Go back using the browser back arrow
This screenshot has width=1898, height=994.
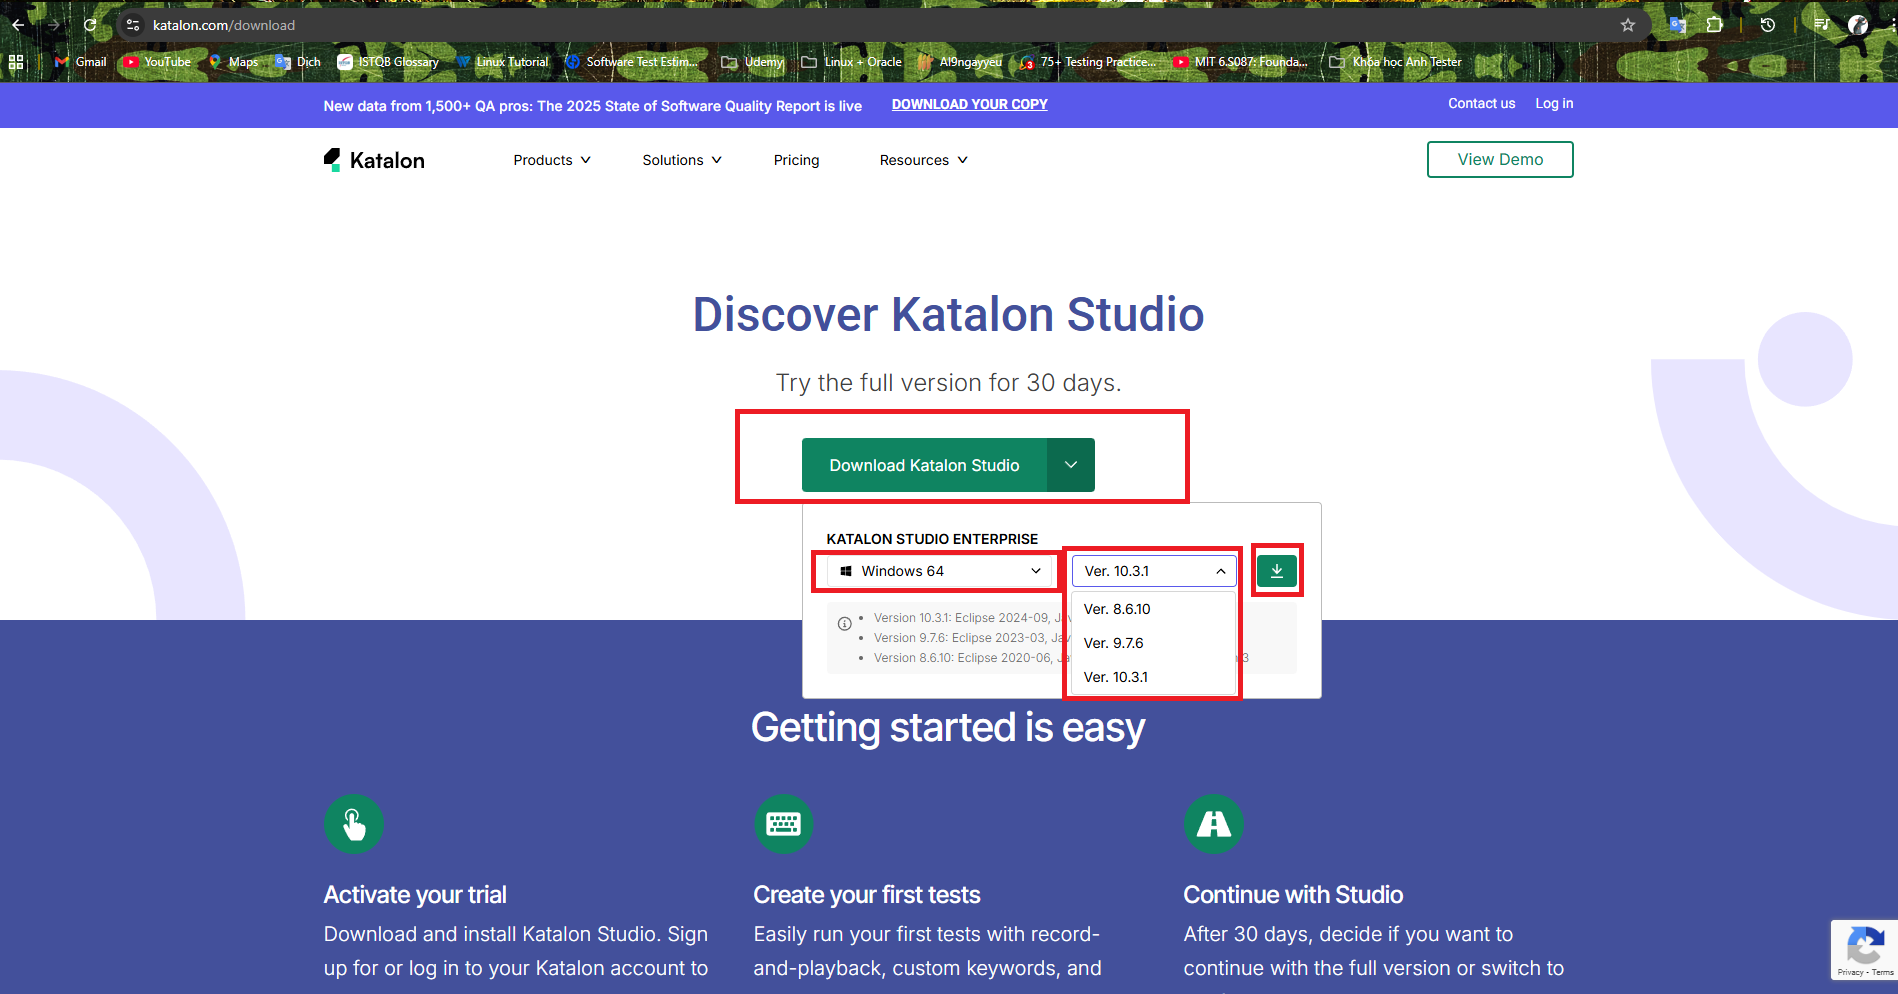(18, 25)
